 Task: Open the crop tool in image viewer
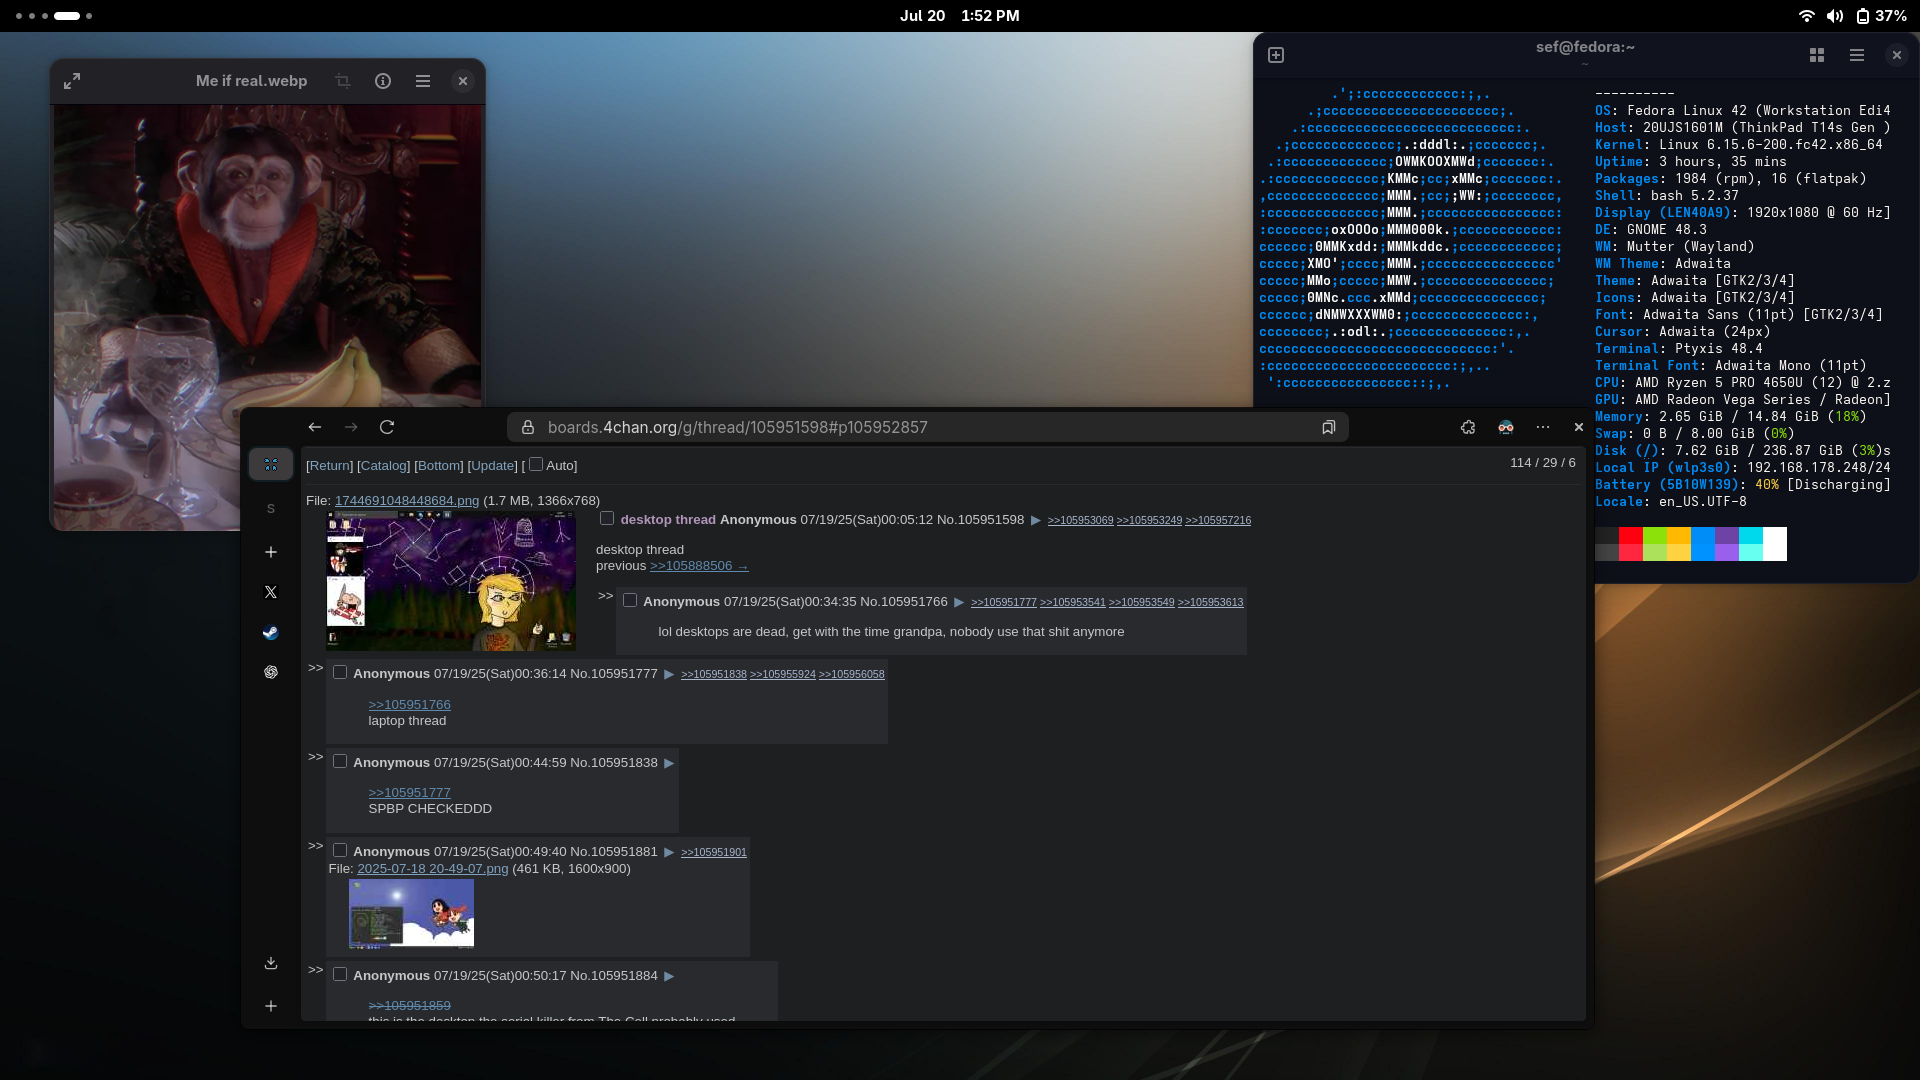tap(343, 81)
